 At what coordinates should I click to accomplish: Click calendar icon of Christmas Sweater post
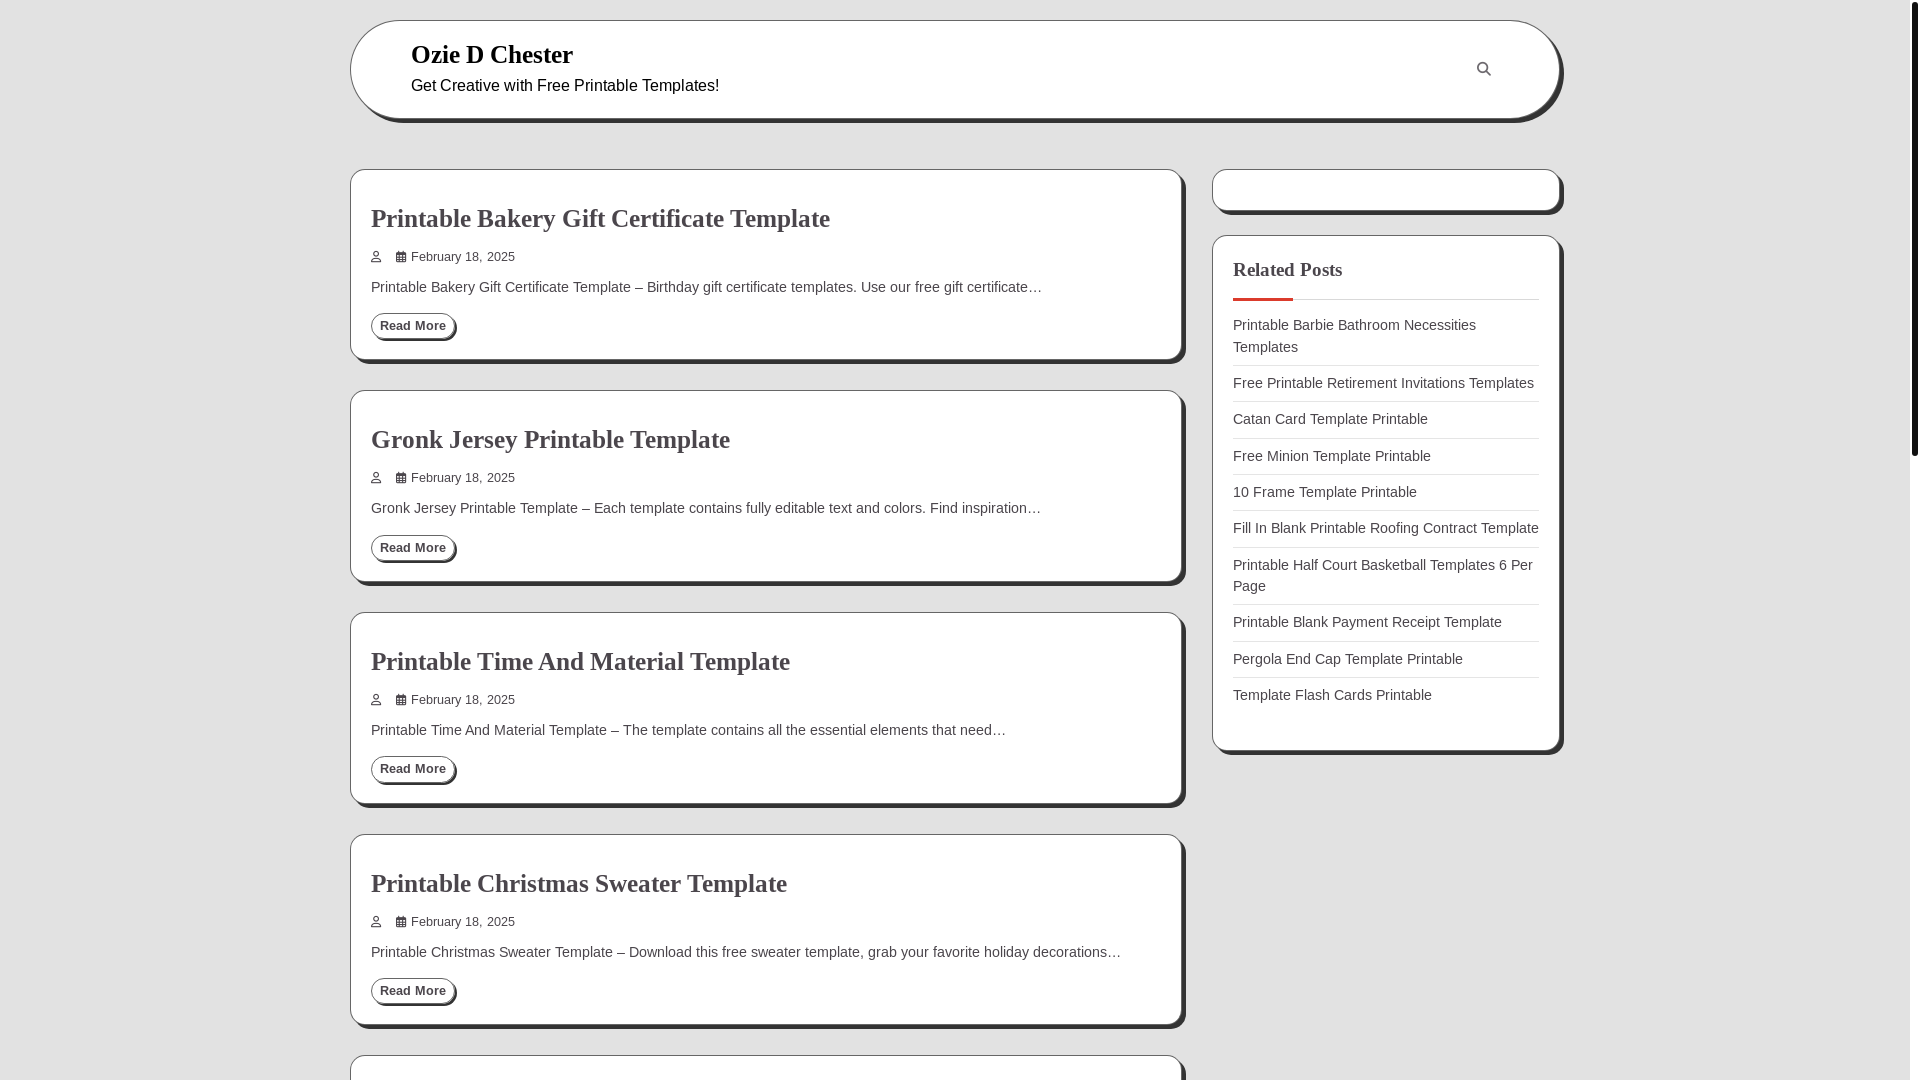coord(401,922)
